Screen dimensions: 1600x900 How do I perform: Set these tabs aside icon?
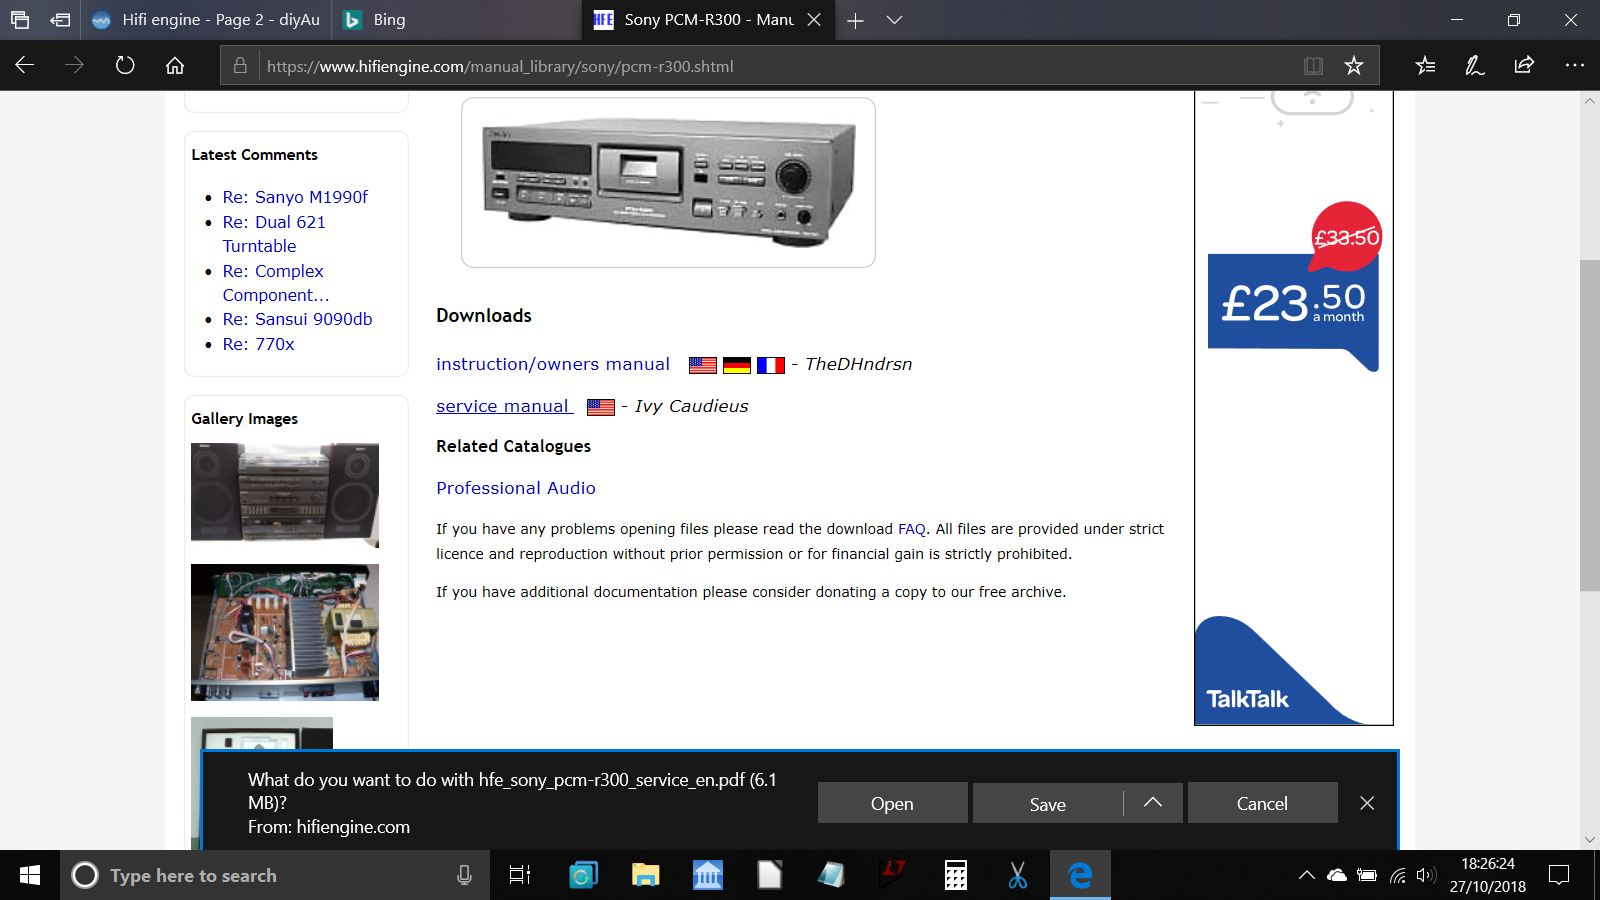60,20
